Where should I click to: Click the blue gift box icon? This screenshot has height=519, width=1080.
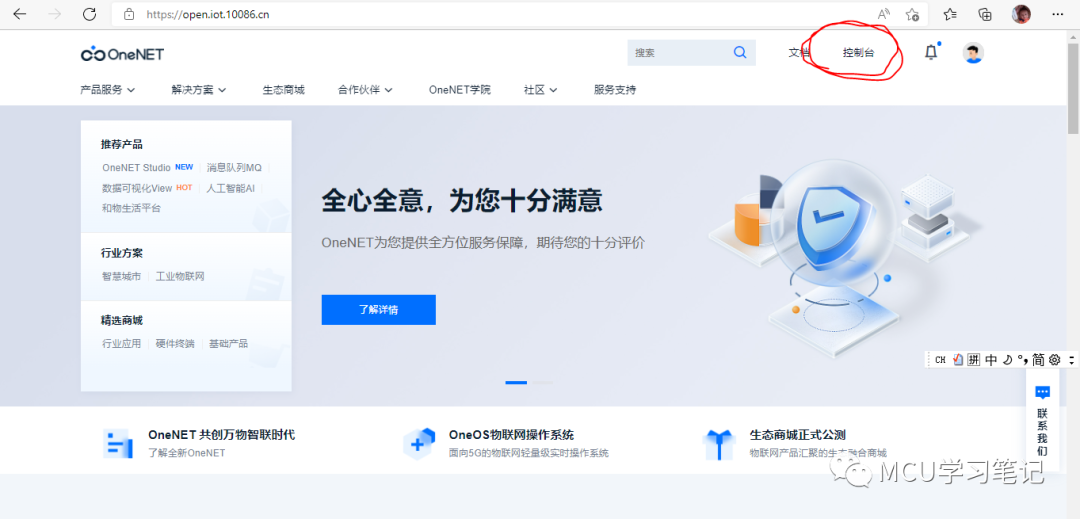point(719,444)
